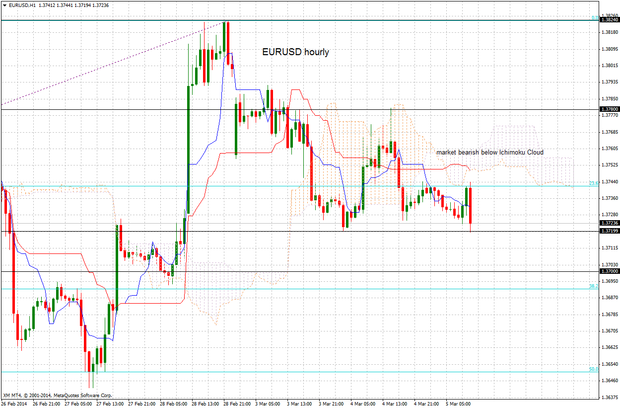Click the '28 Feb 21:00' time axis label

pyautogui.click(x=237, y=404)
